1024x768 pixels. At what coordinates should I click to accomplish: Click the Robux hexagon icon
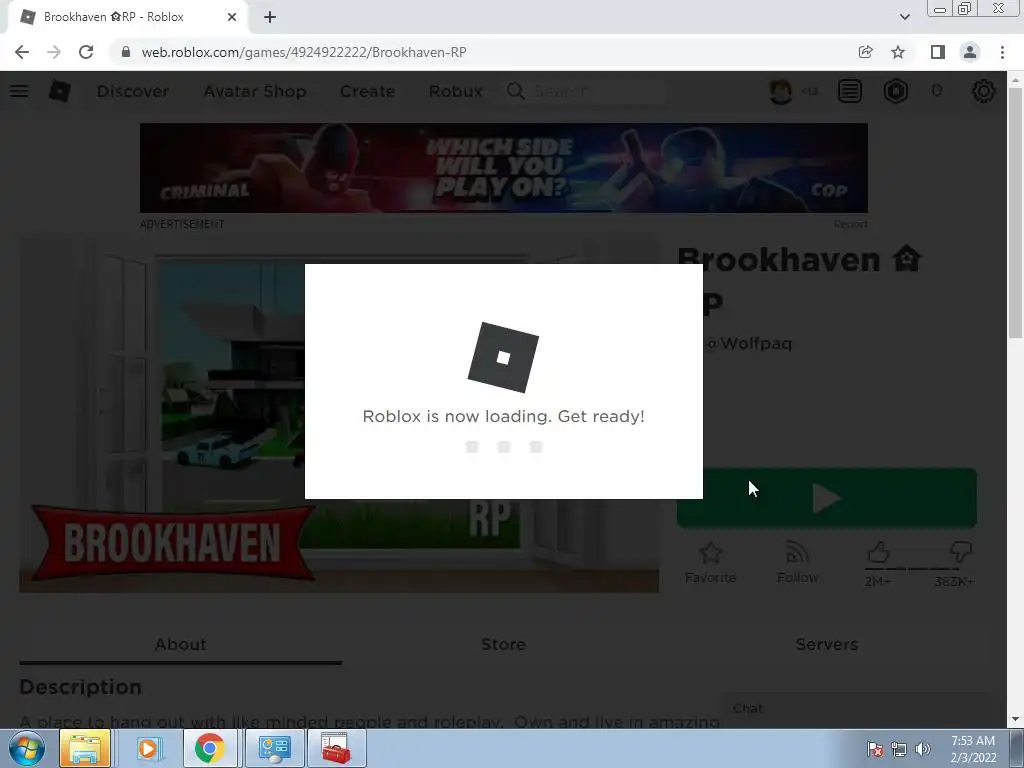896,91
